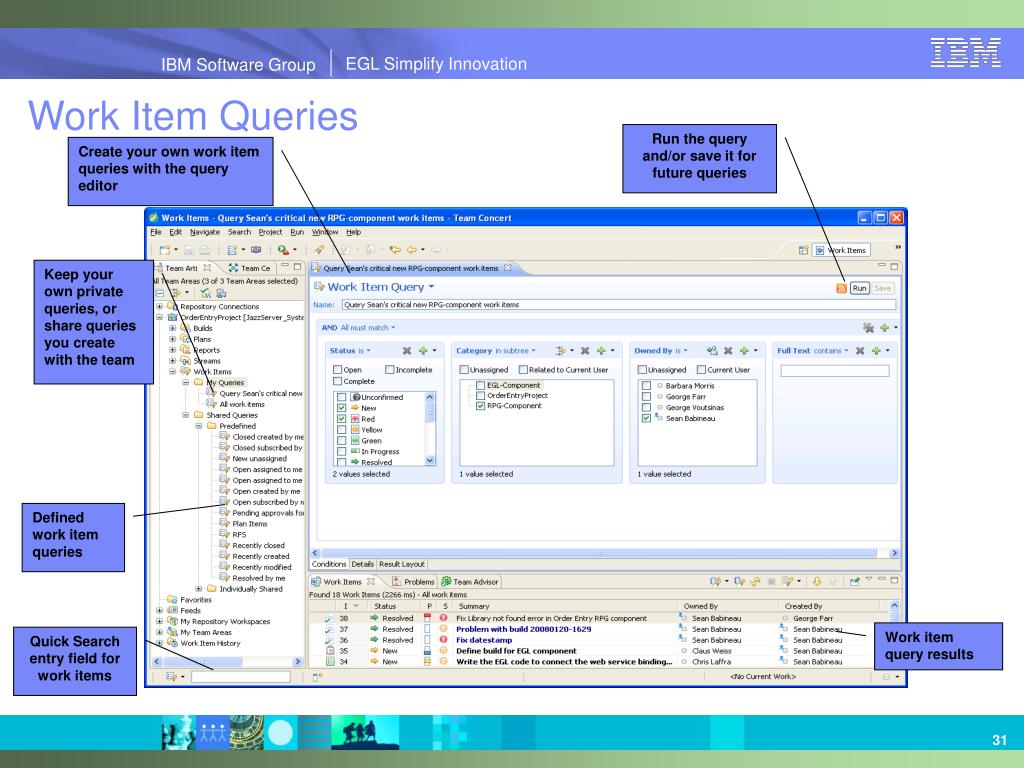The image size is (1024, 768).
Task: Collapse the OrderEntryProject tree node
Action: tap(159, 317)
